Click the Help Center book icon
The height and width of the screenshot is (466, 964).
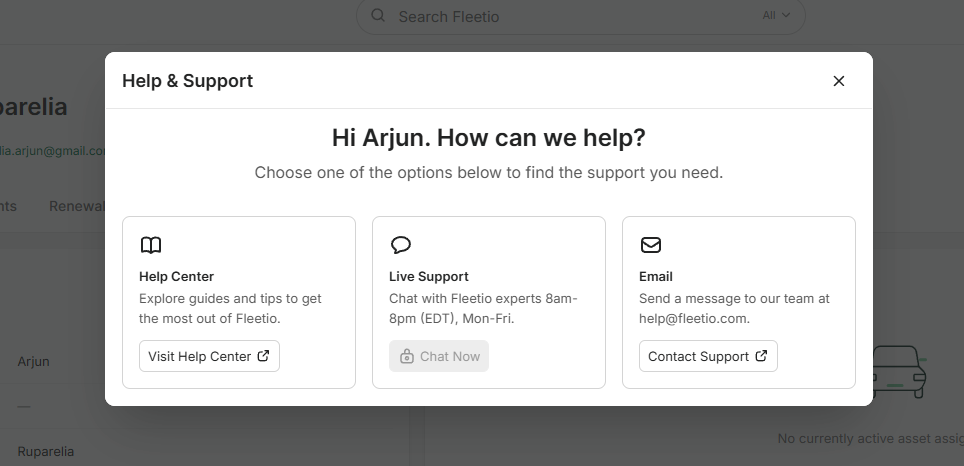[150, 245]
